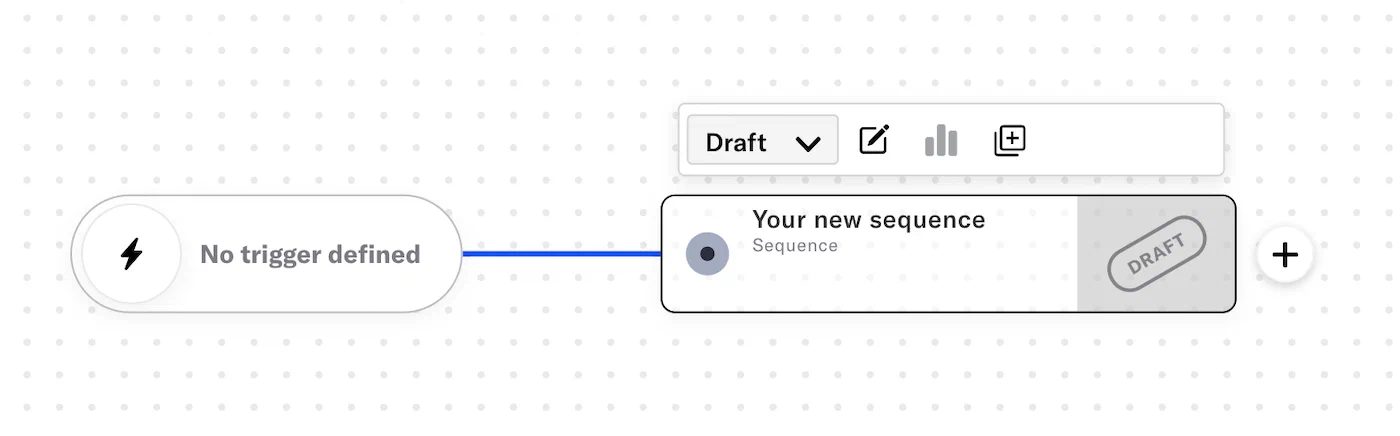Click empty dotted canvas below trigger node

coord(265,370)
